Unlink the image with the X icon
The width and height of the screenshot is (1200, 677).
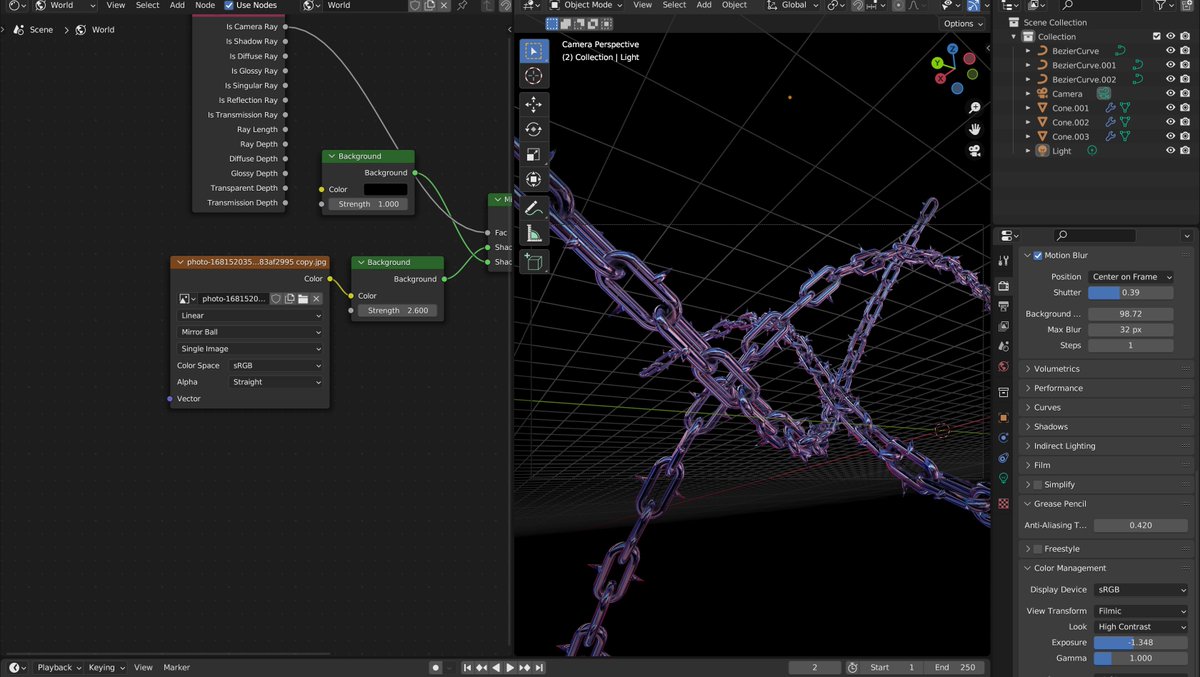point(316,299)
